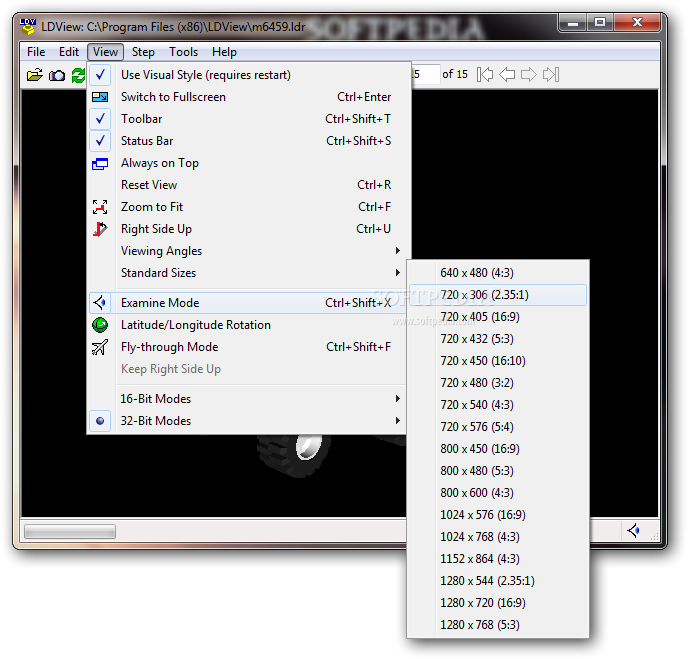Viewport: 688px width, 659px height.
Task: Select 1024 x 576 (16:9) size
Action: click(x=498, y=515)
